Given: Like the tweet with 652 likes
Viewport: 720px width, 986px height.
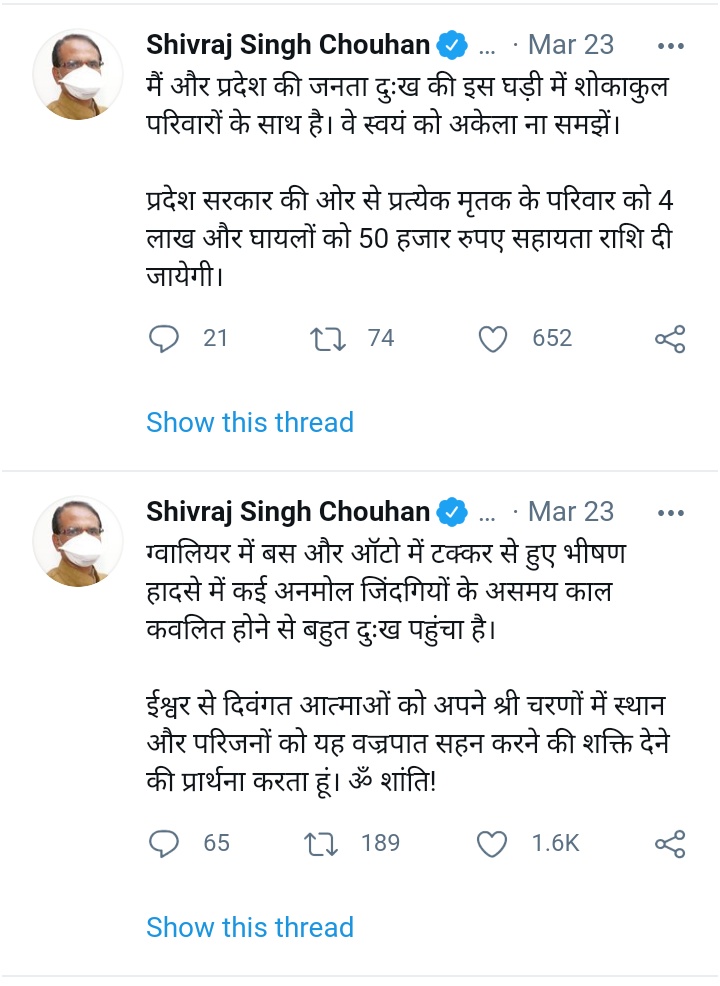Looking at the screenshot, I should click(x=493, y=339).
